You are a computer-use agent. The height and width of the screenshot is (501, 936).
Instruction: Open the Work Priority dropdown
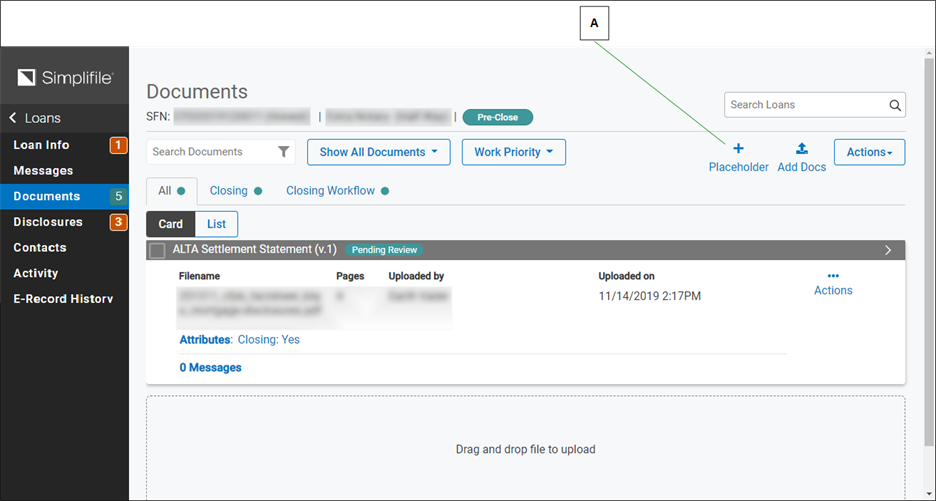[x=513, y=152]
